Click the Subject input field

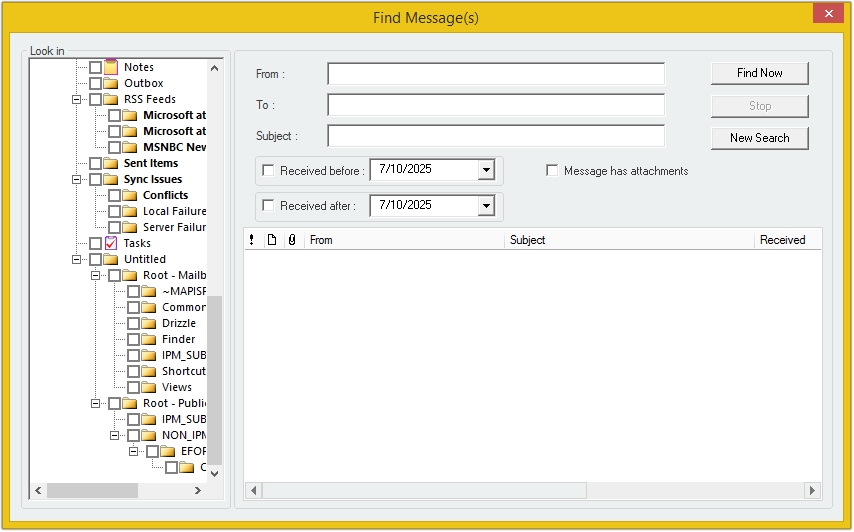click(x=496, y=136)
